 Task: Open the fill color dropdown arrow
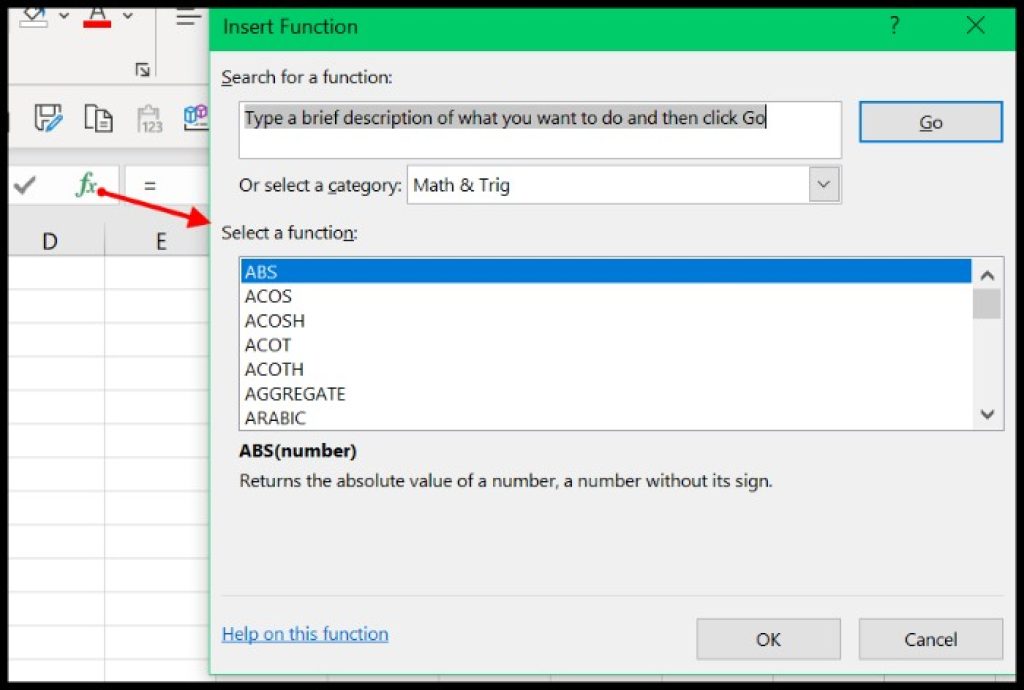click(62, 14)
